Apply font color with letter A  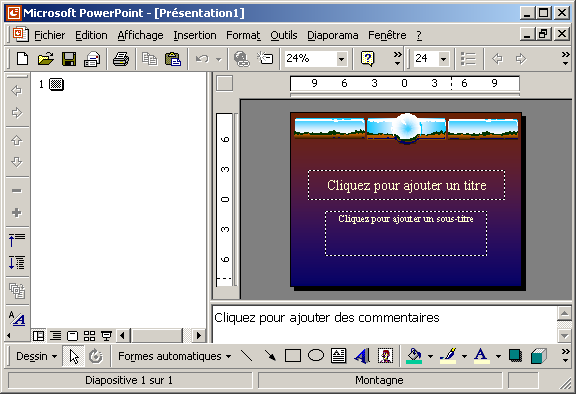(x=482, y=356)
